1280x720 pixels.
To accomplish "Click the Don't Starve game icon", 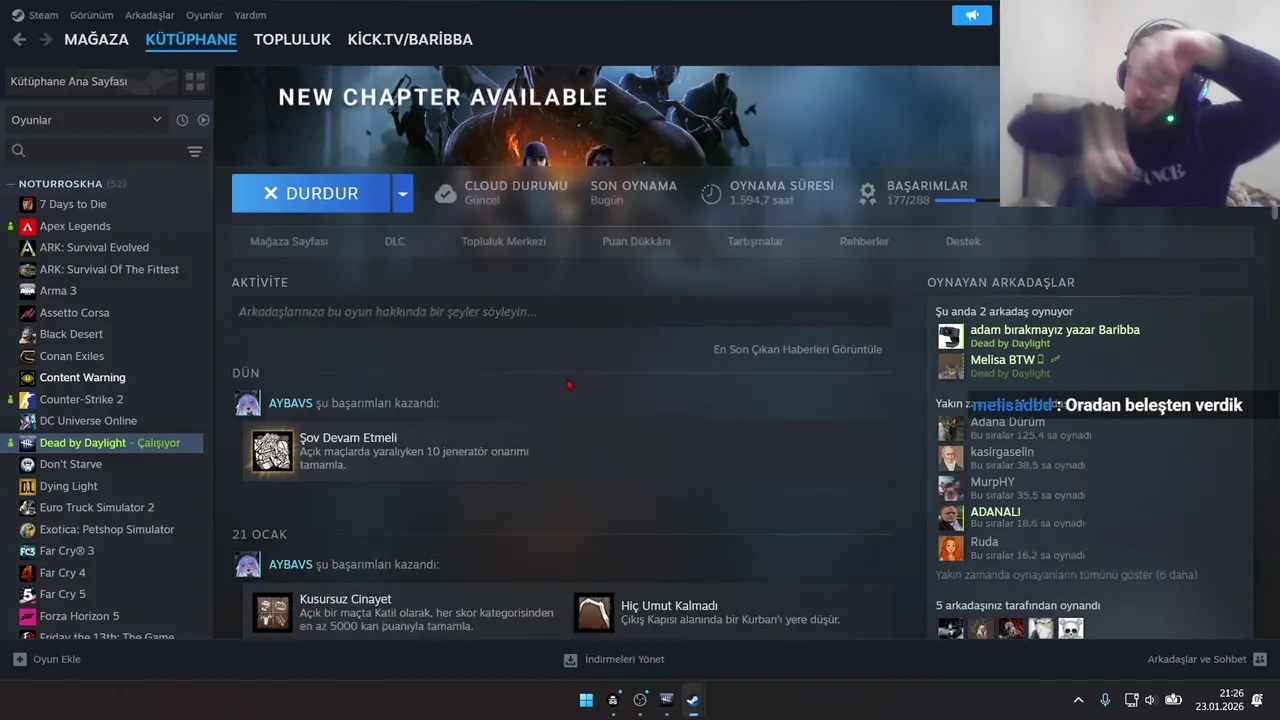I will 28,464.
